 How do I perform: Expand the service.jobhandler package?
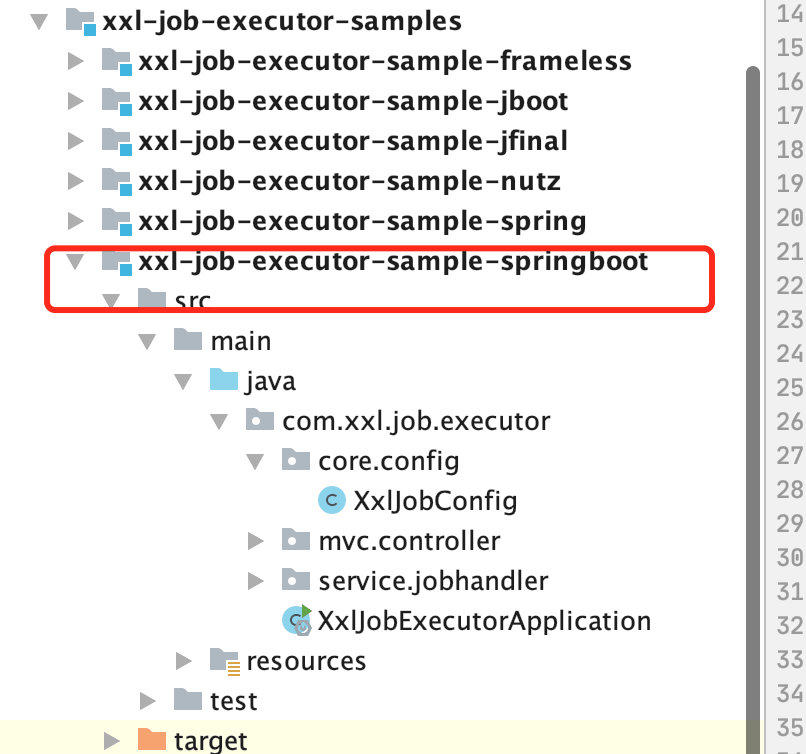coord(255,581)
